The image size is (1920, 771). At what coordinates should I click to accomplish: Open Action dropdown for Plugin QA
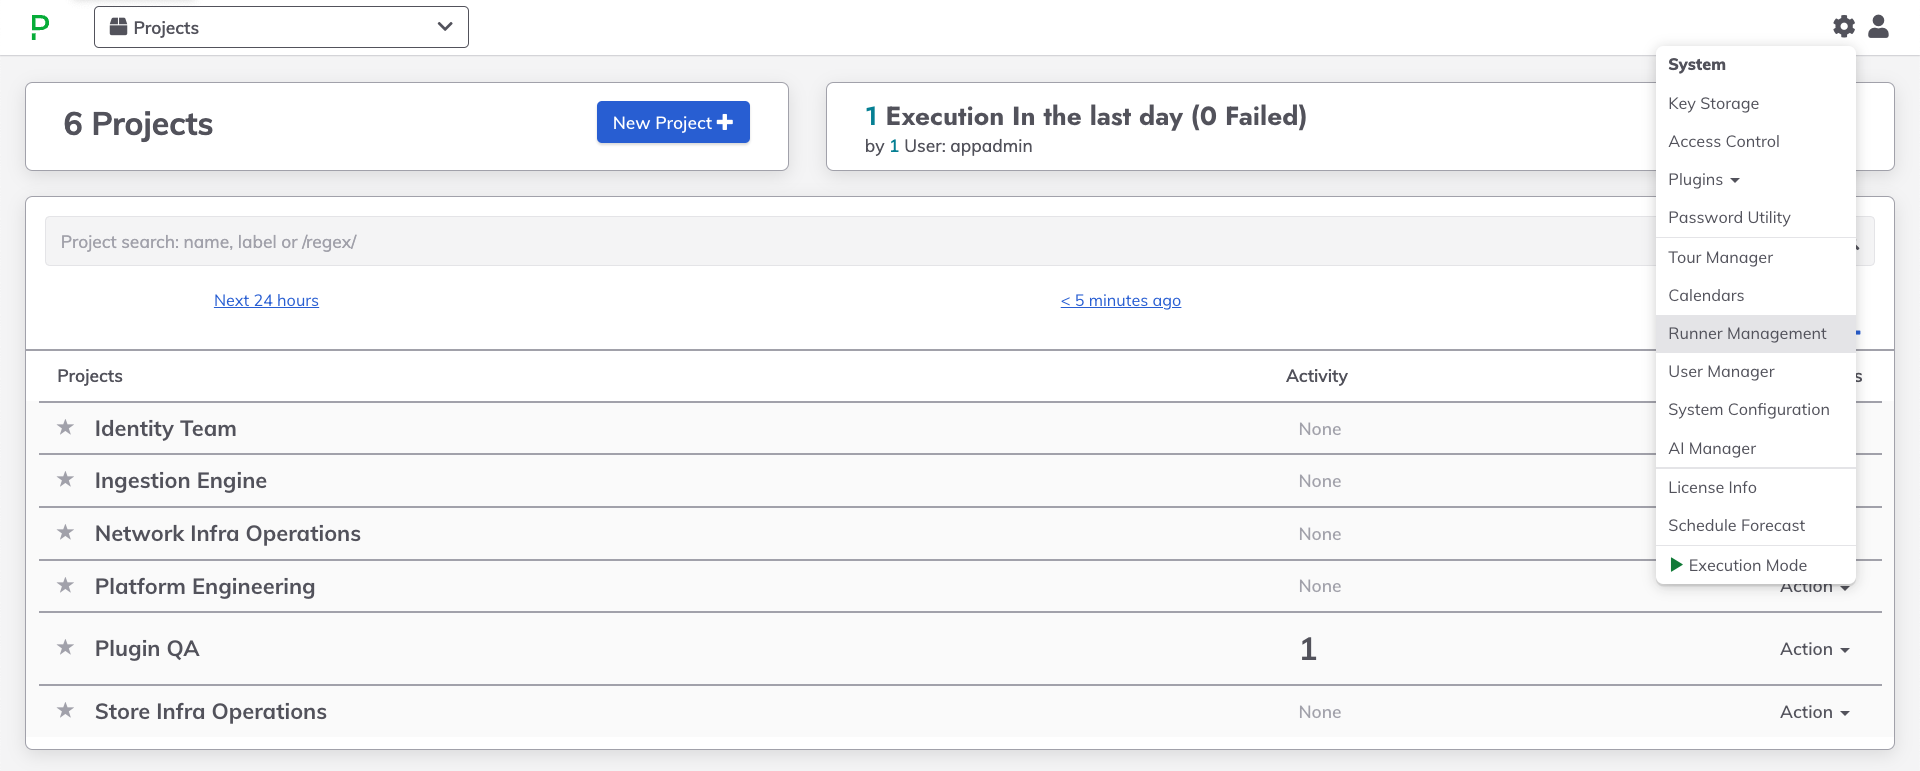point(1815,649)
